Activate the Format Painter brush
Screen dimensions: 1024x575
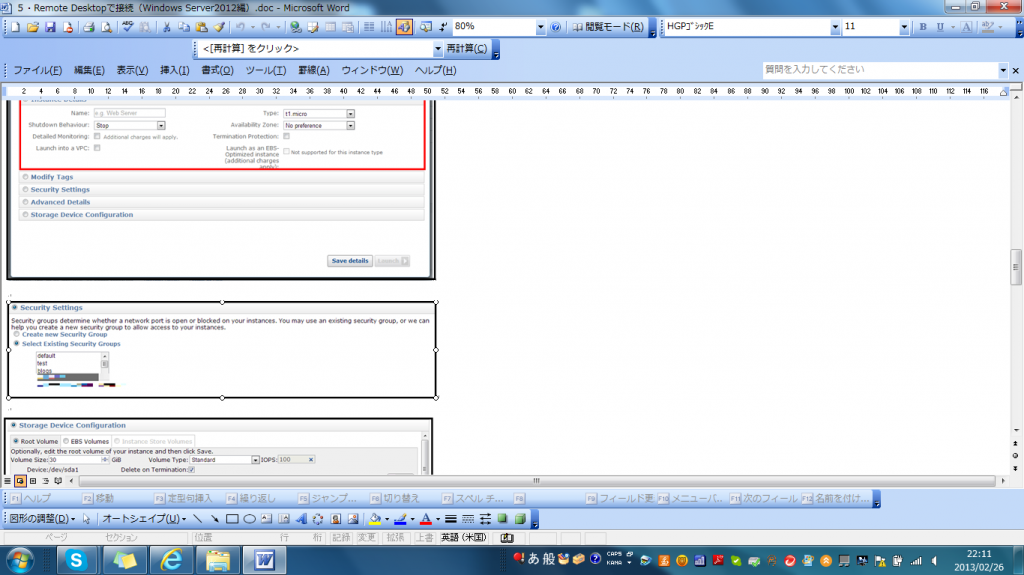pos(219,27)
